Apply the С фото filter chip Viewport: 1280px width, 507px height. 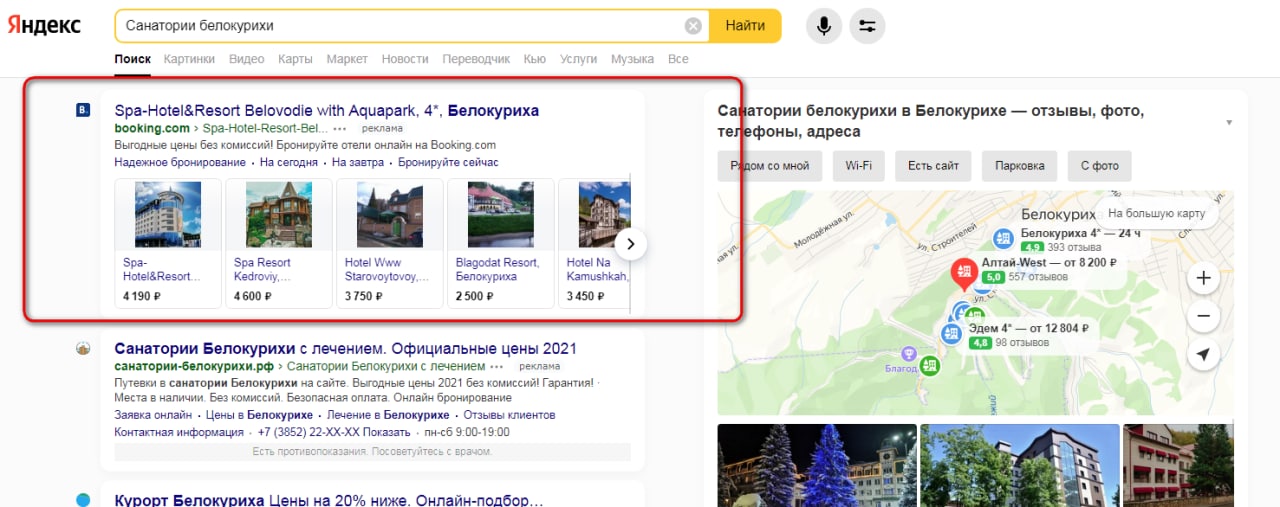click(x=1099, y=166)
